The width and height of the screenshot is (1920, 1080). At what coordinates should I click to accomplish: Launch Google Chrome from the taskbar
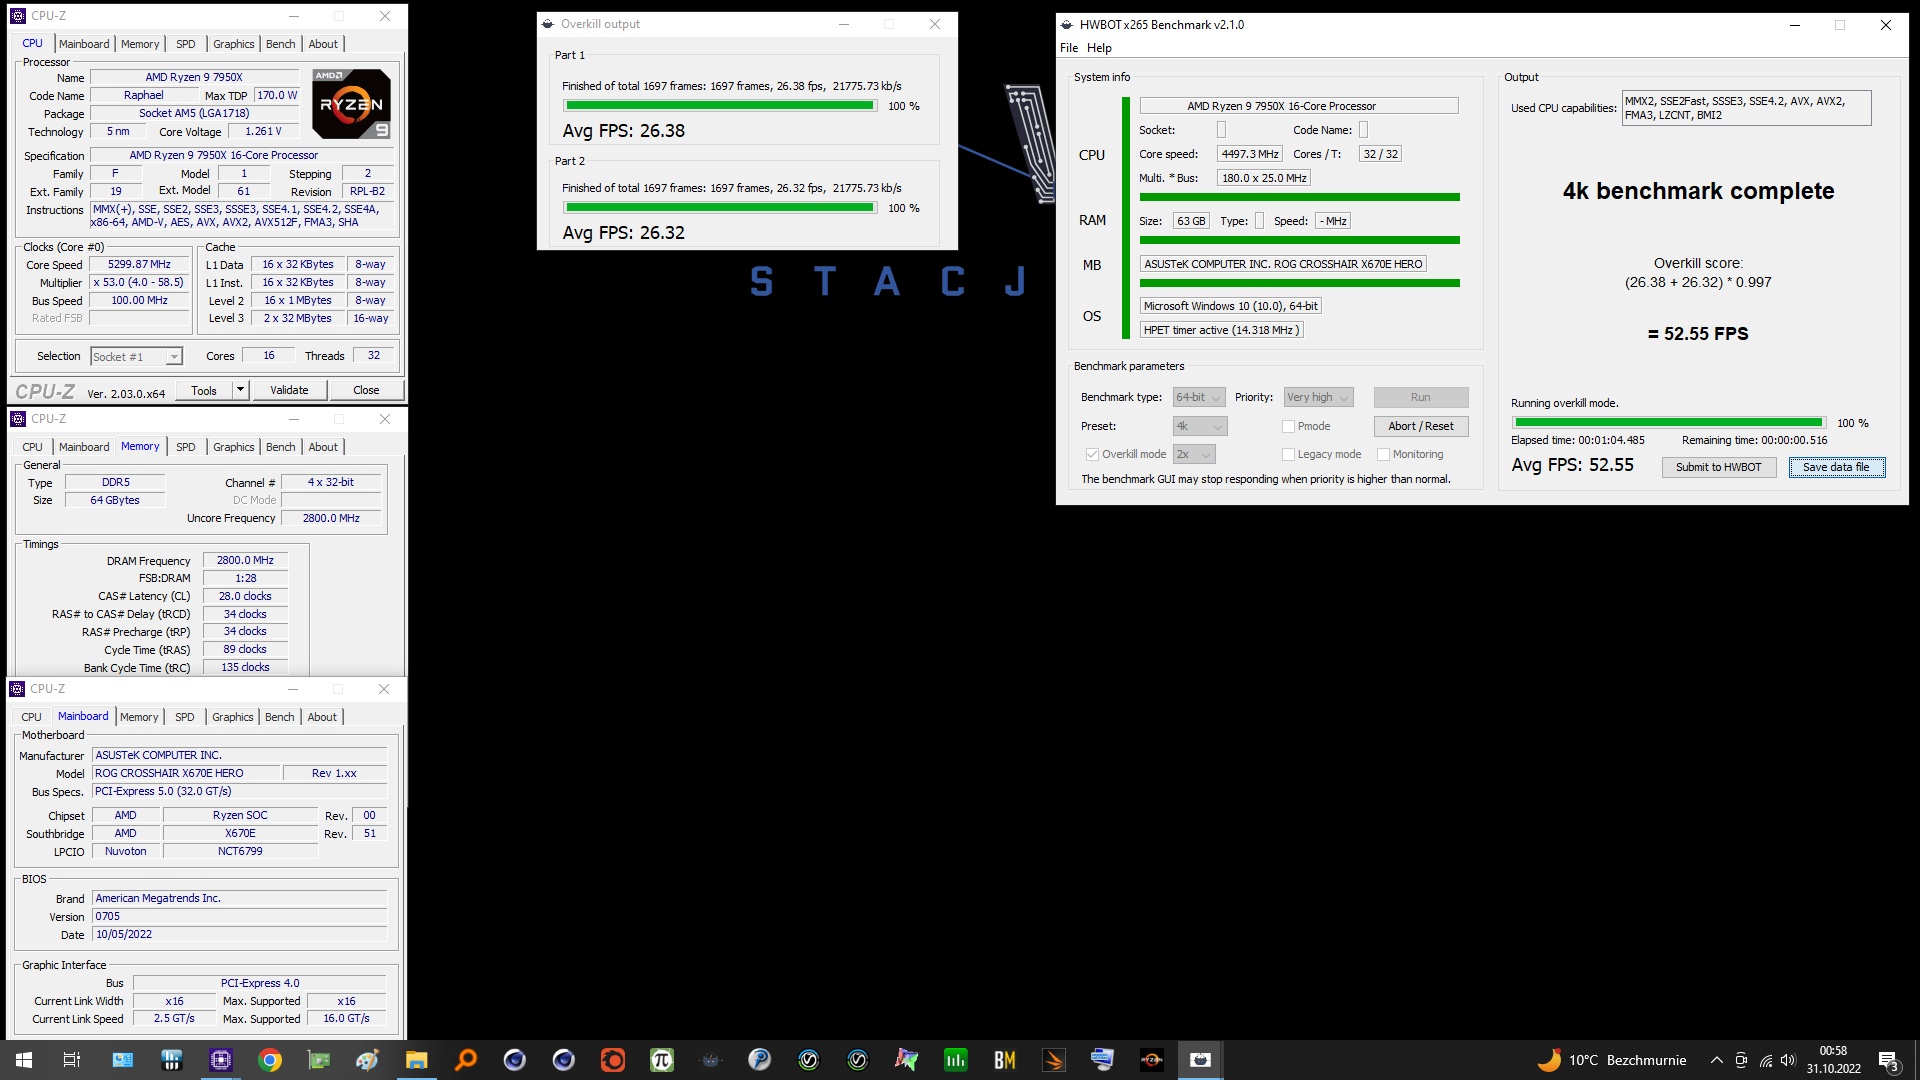pyautogui.click(x=270, y=1060)
